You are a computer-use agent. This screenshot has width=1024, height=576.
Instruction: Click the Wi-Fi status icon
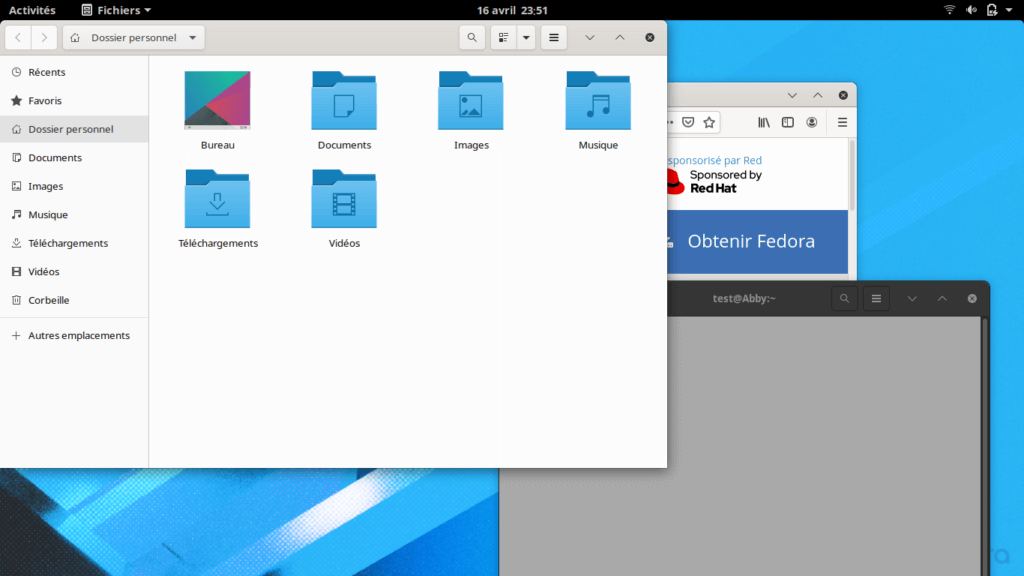point(950,10)
